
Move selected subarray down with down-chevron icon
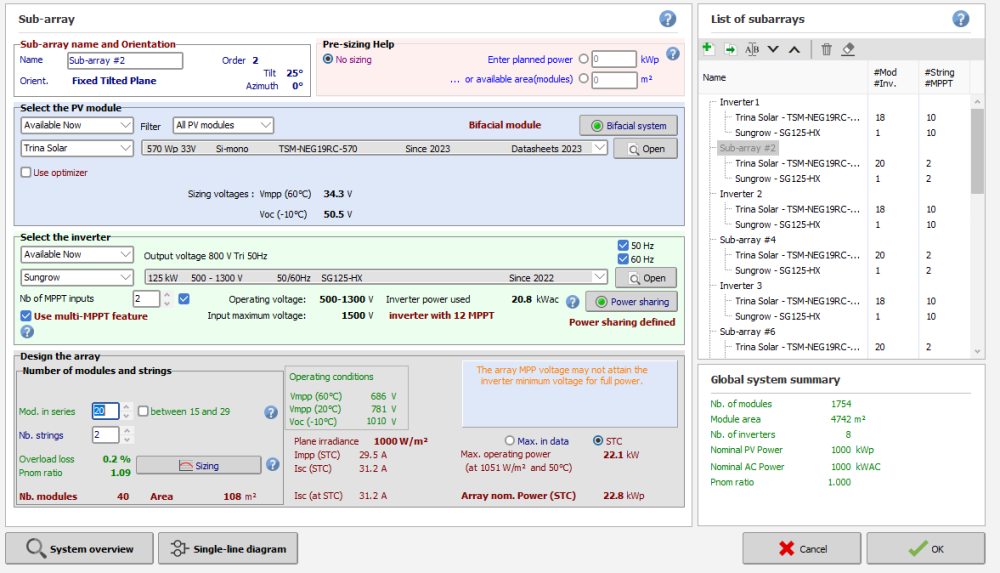tap(773, 48)
